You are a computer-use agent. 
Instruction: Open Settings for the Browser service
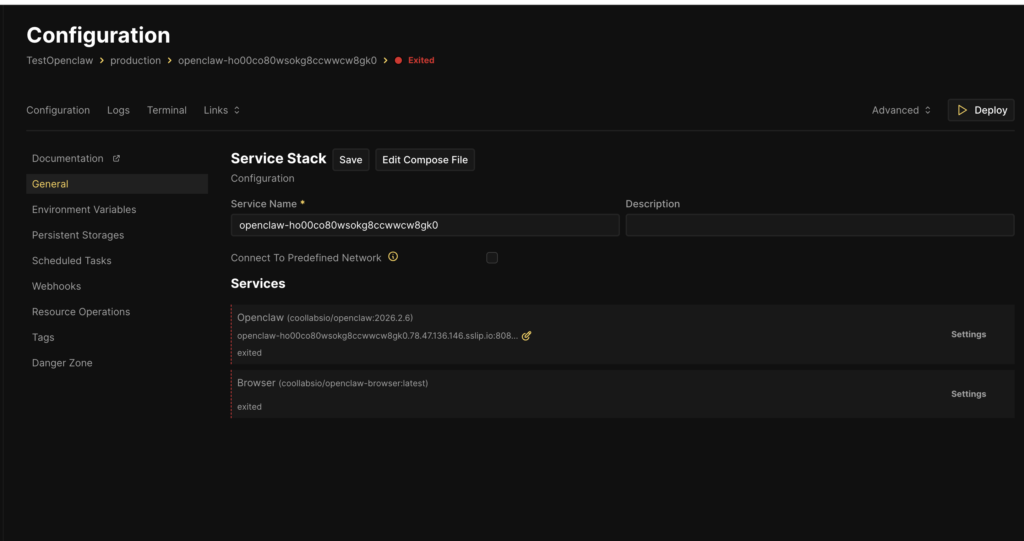(968, 394)
